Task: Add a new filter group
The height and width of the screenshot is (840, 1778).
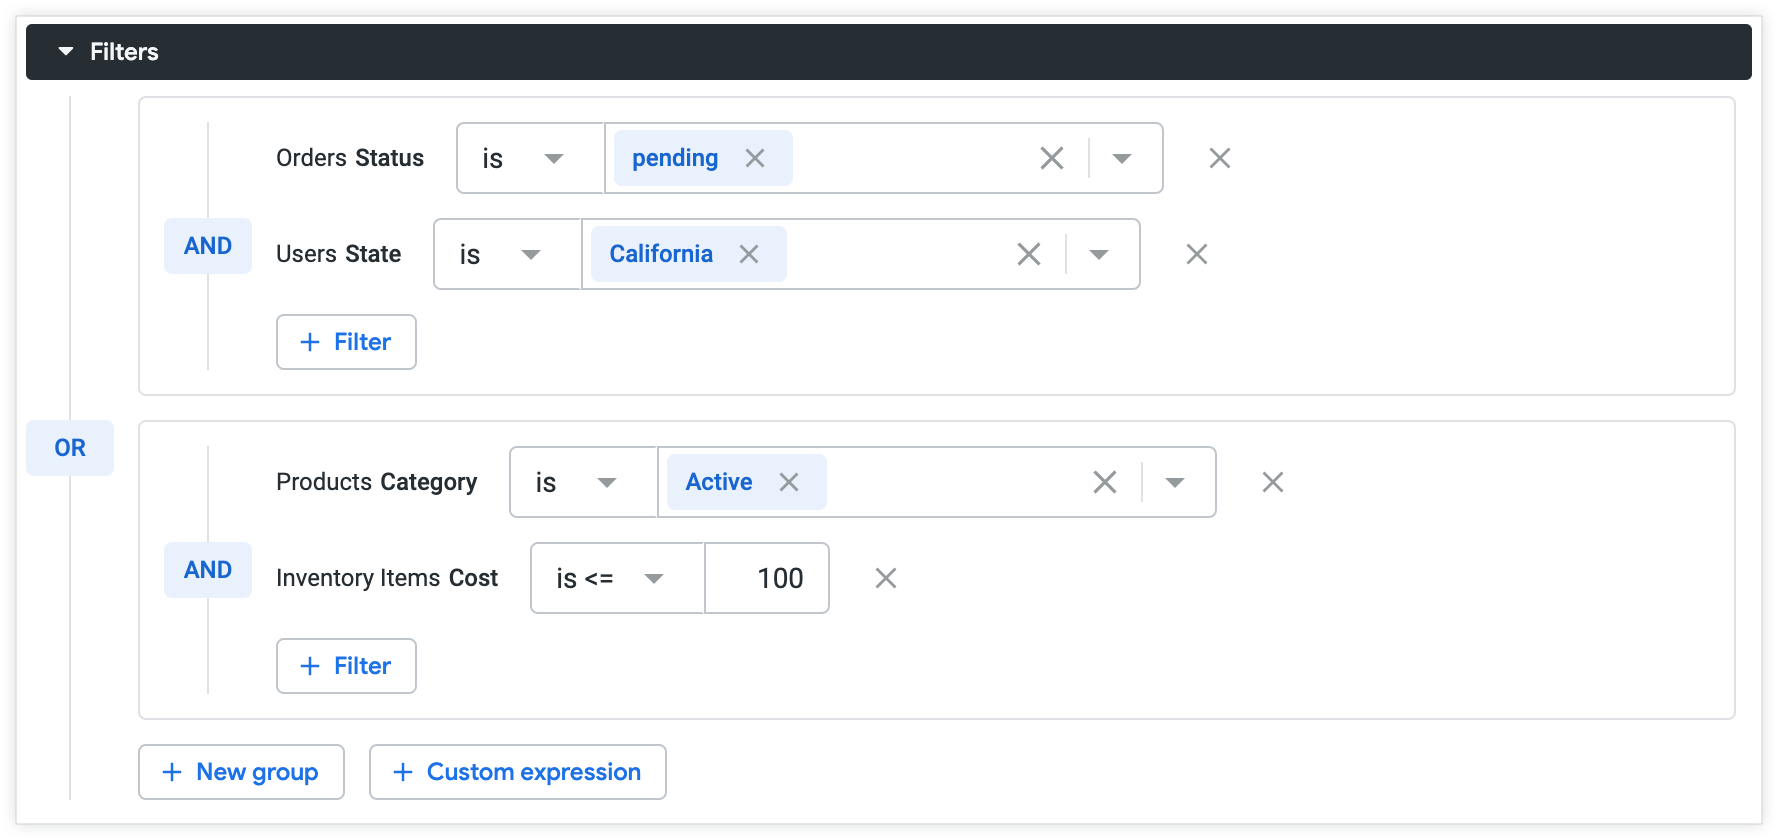Action: click(241, 772)
